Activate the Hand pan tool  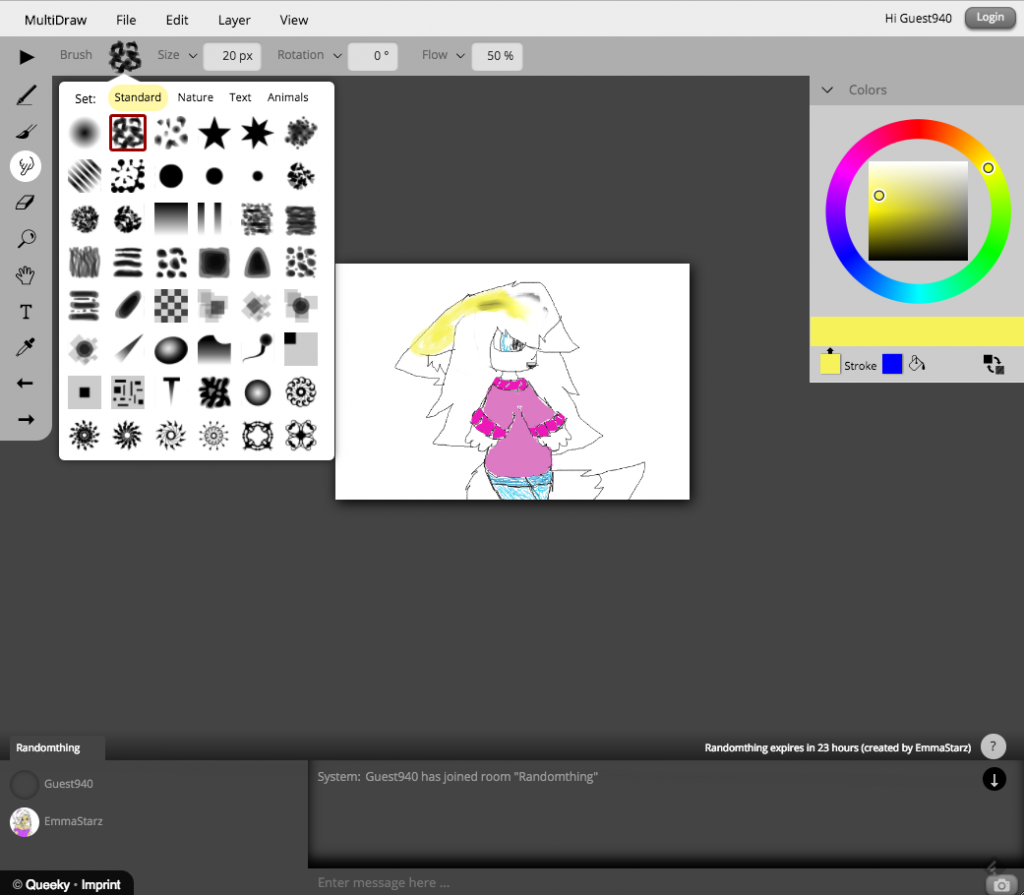26,275
